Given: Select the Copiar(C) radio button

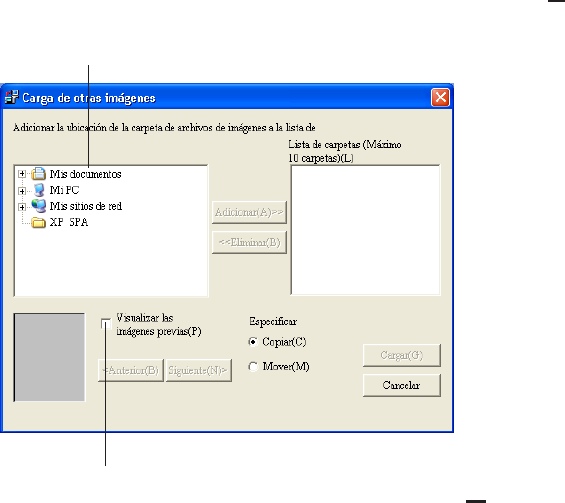Looking at the screenshot, I should [253, 342].
